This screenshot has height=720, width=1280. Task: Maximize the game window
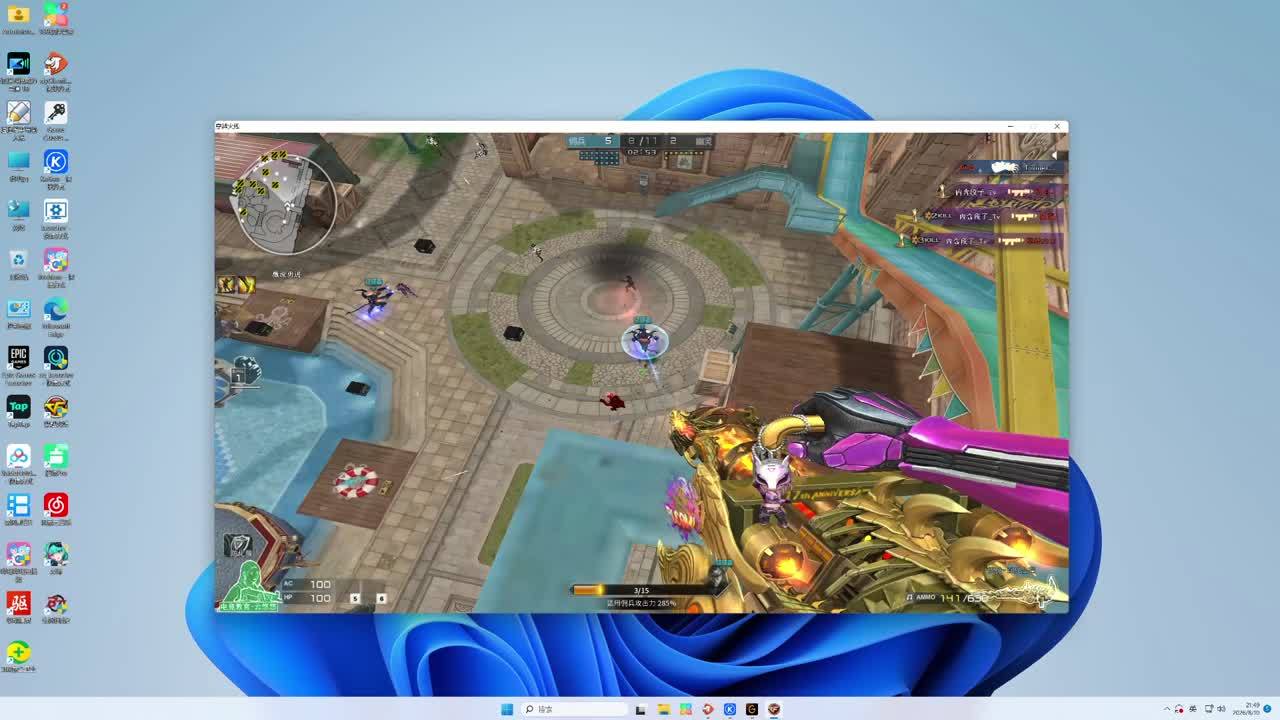pos(1034,126)
